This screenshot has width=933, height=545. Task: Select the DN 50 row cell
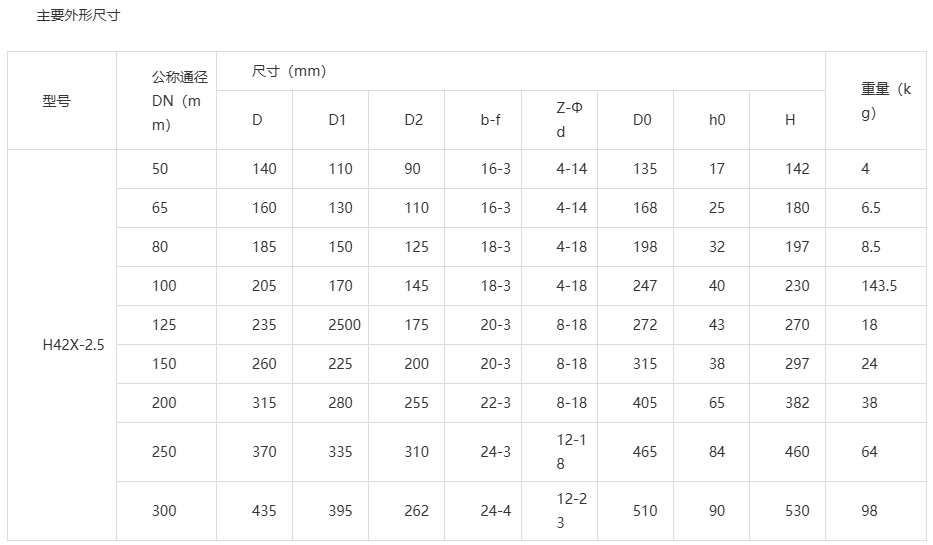point(167,169)
